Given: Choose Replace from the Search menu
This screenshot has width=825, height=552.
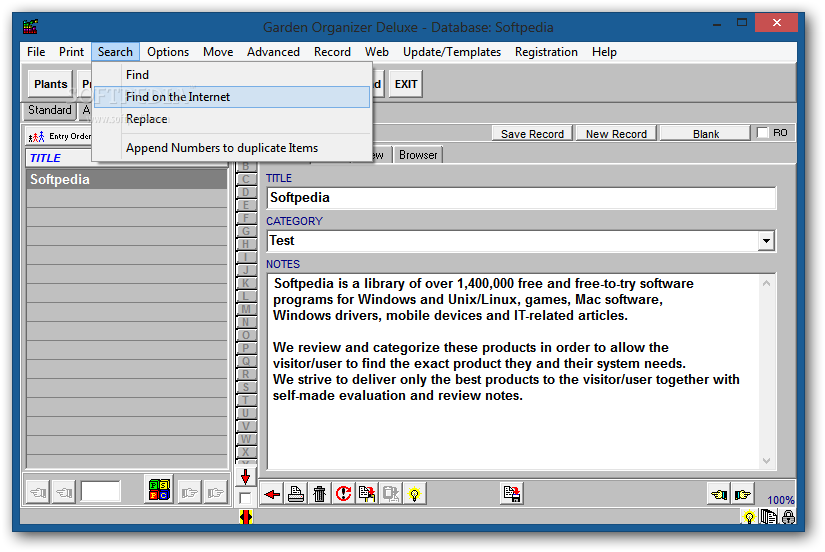Looking at the screenshot, I should 232,119.
